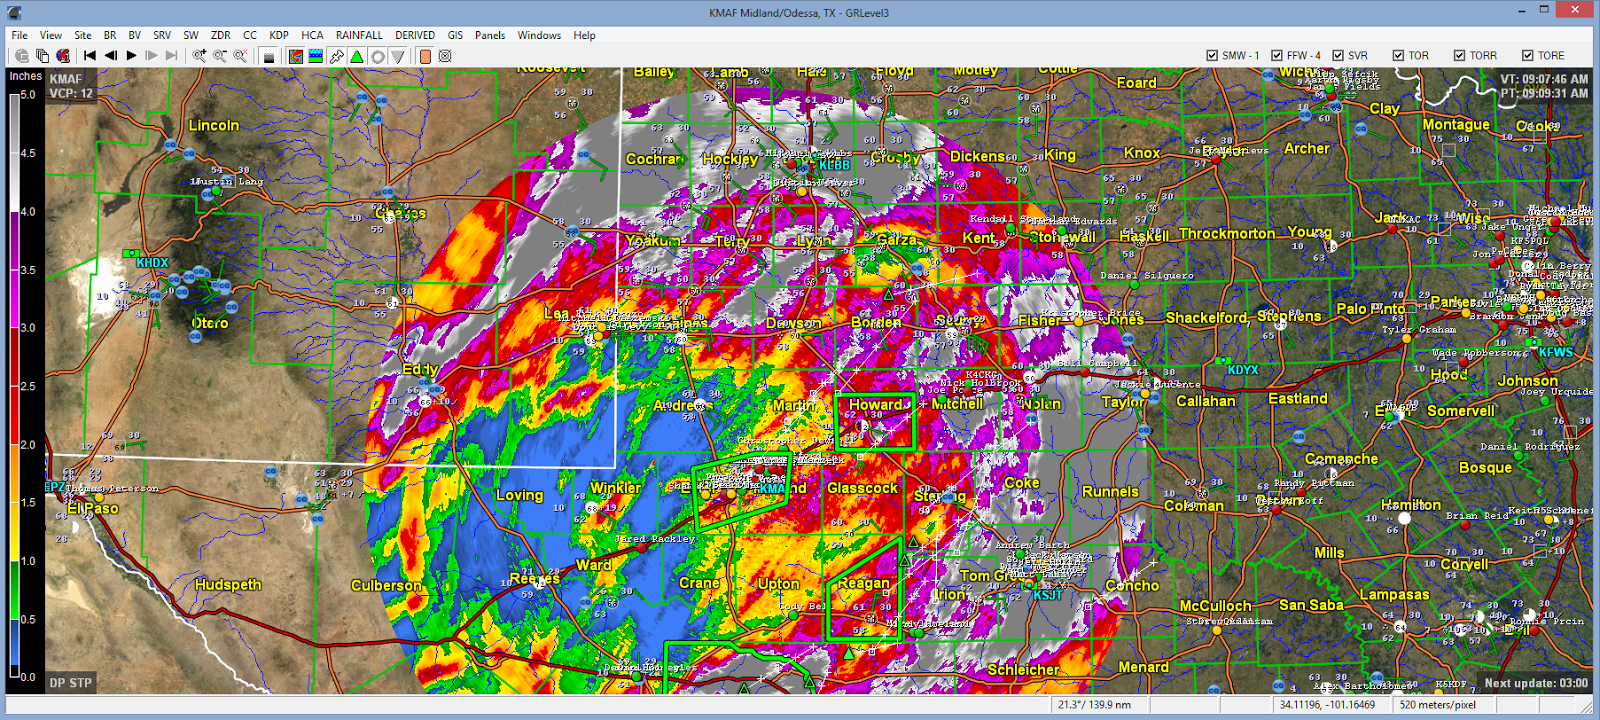Screen dimensions: 1600x720
Task: Open the HCA product menu
Action: point(312,35)
